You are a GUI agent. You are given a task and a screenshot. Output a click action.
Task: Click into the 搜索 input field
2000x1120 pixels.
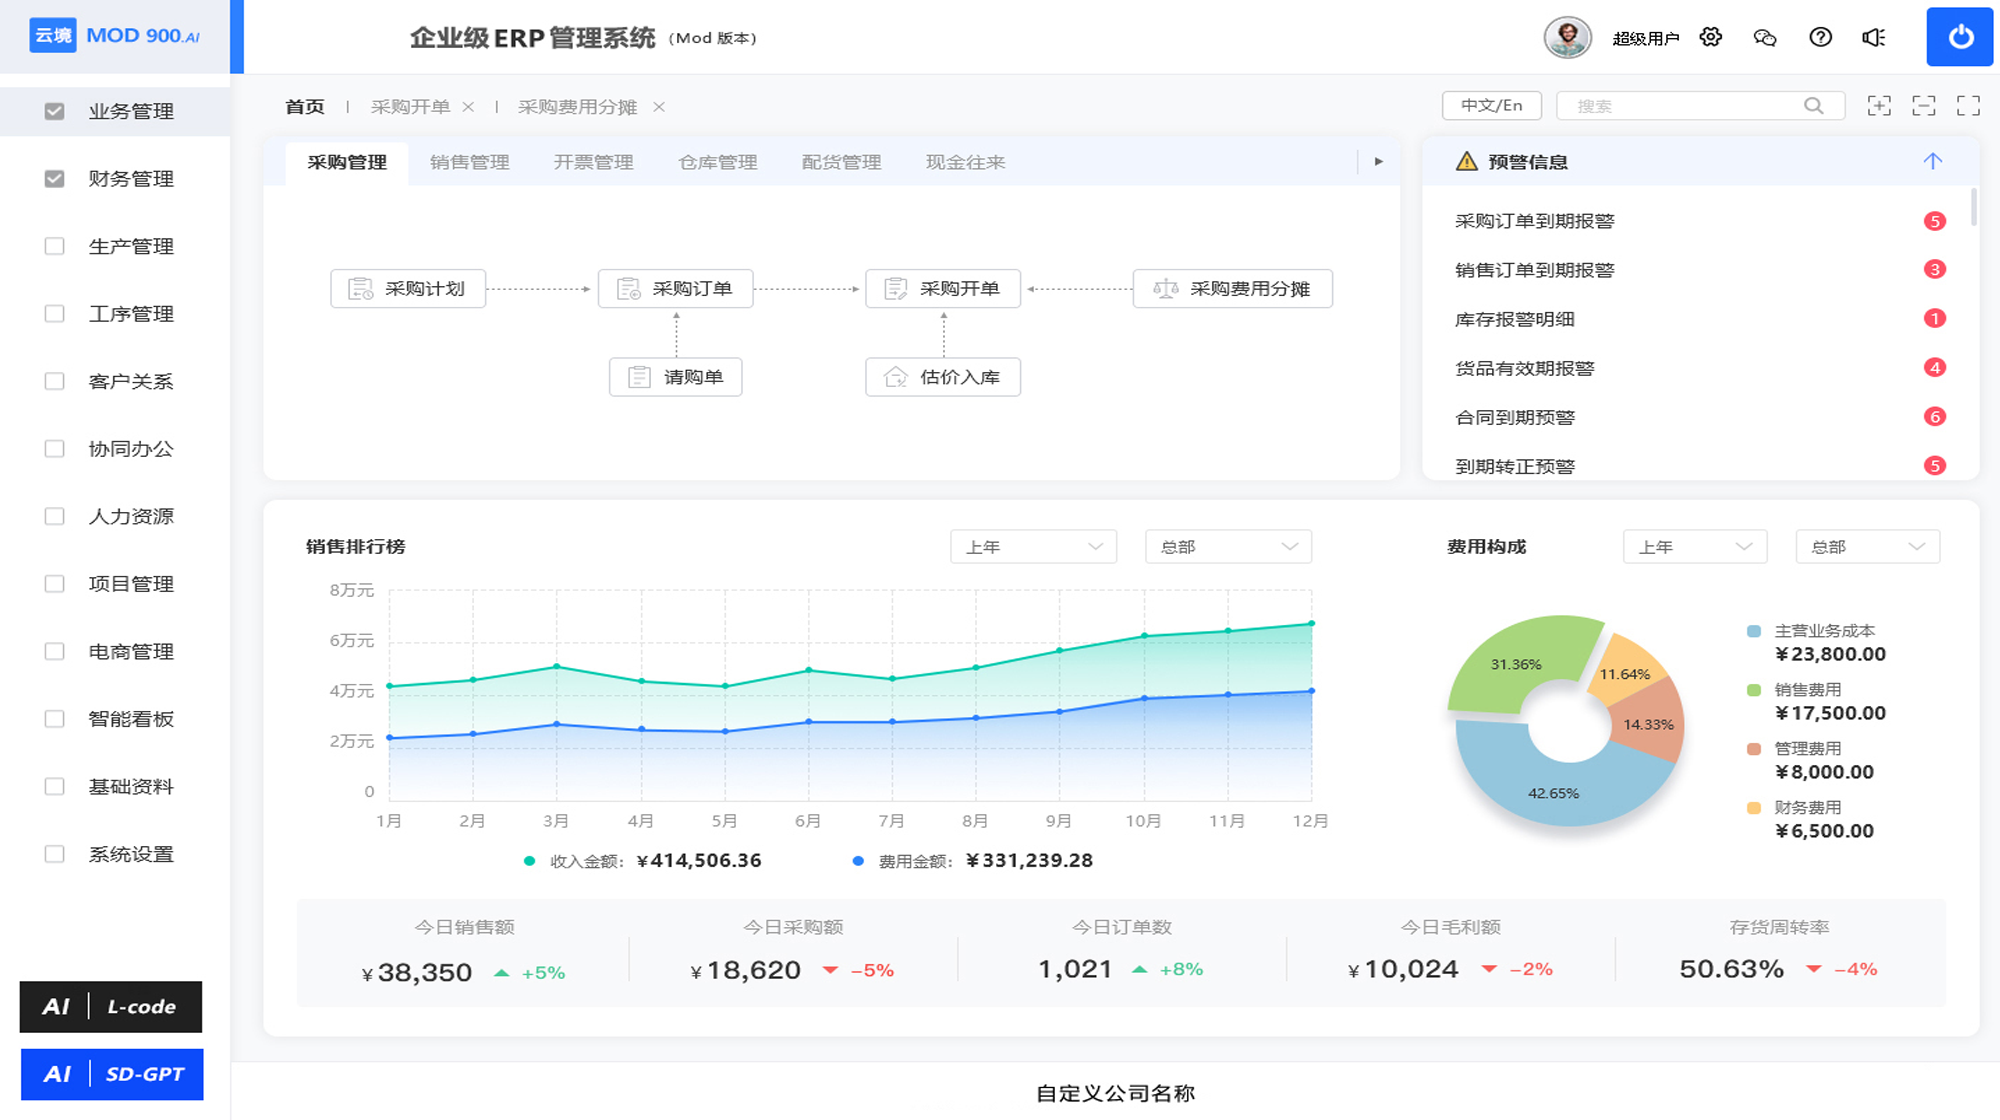point(1700,105)
